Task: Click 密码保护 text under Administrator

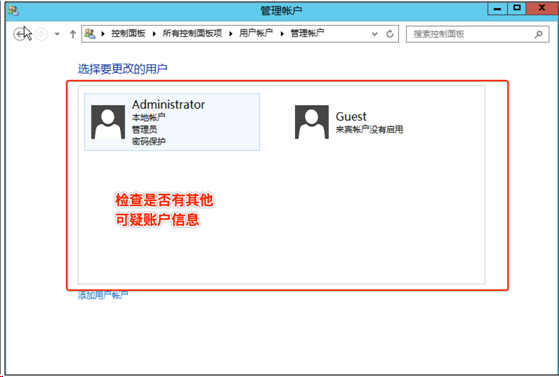Action: pyautogui.click(x=149, y=141)
